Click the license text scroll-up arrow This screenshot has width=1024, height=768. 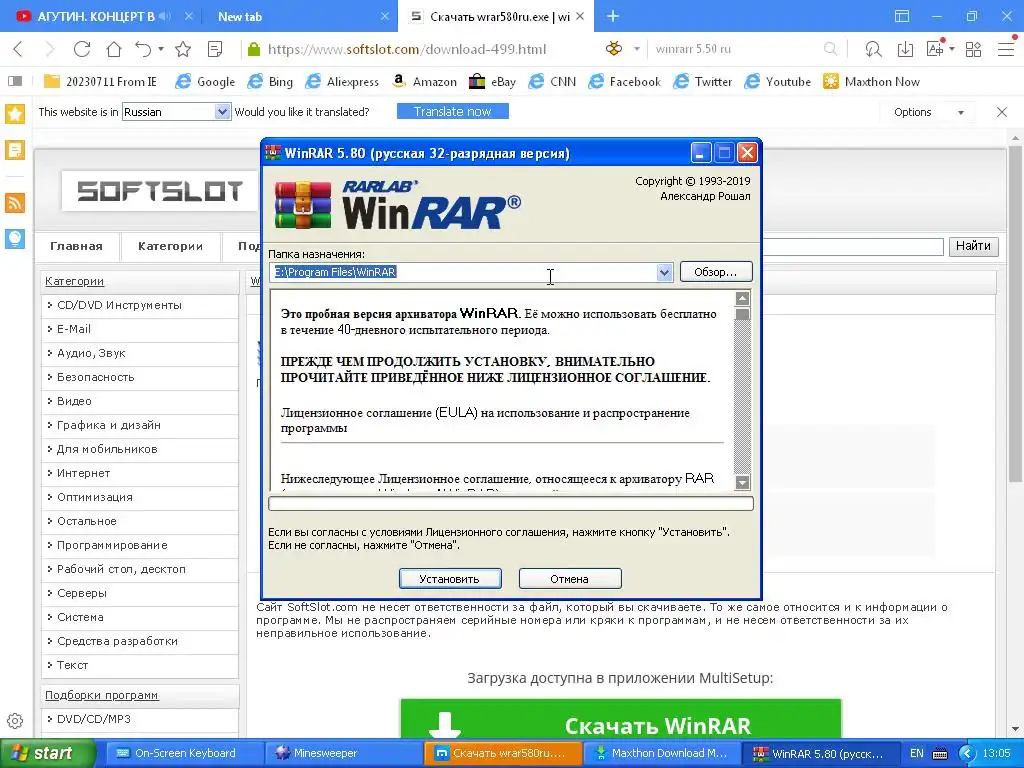coord(742,298)
